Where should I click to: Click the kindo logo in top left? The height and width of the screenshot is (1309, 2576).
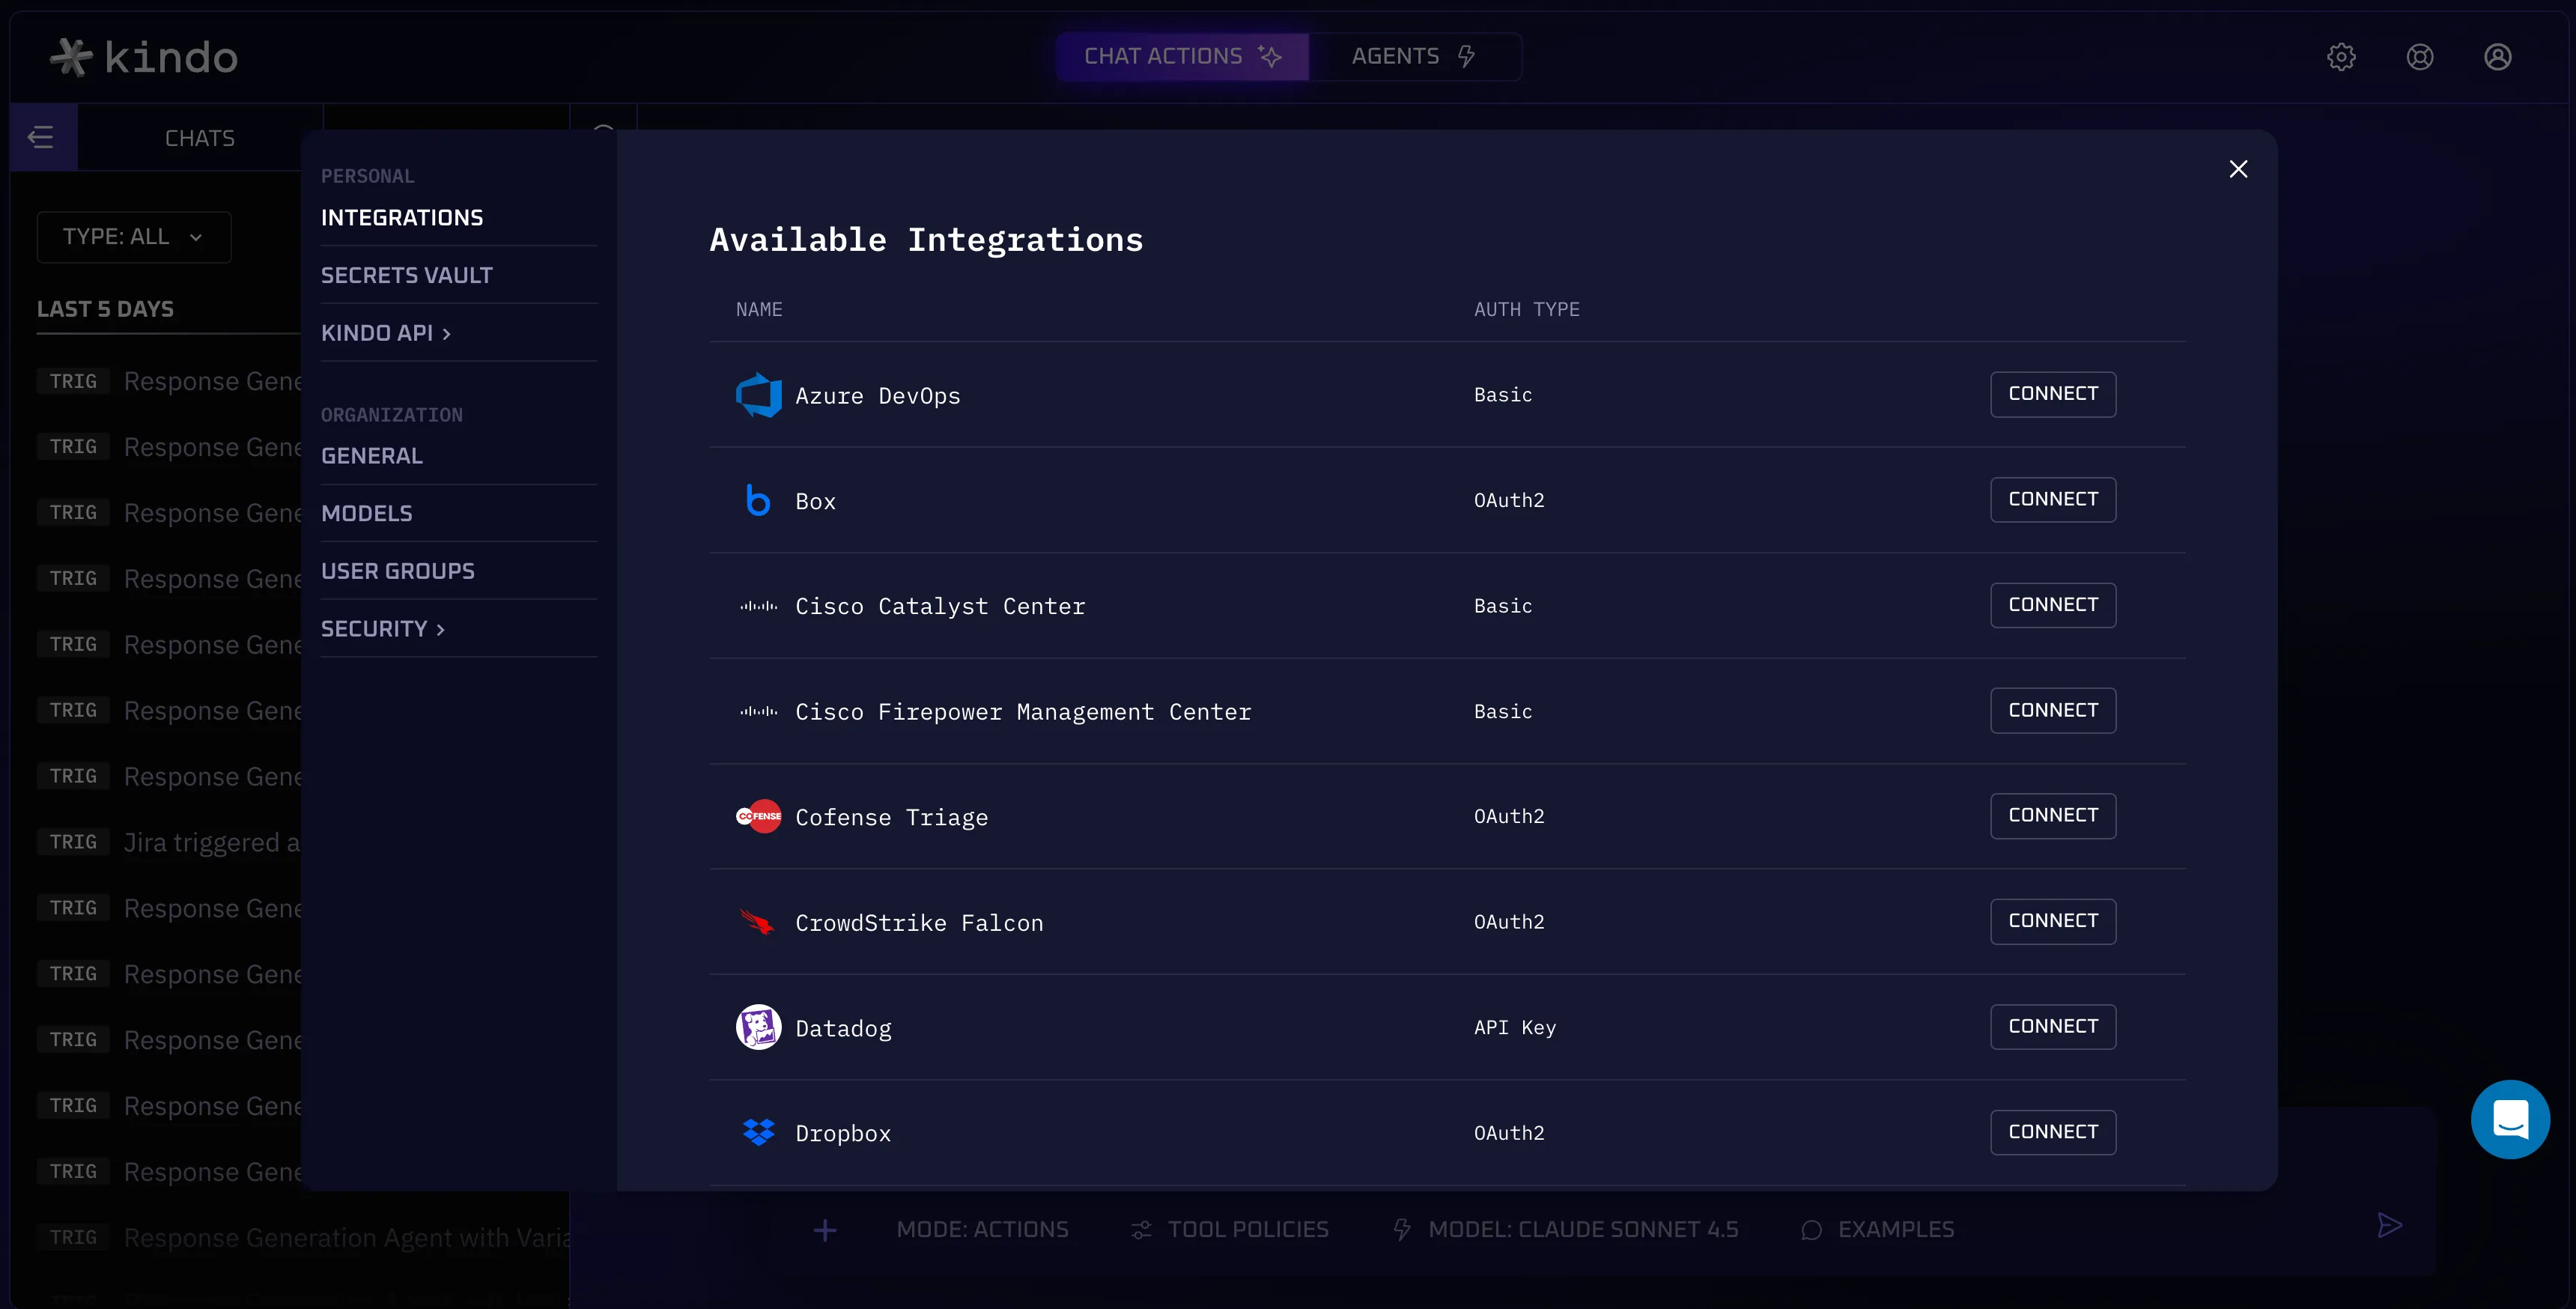(x=143, y=57)
